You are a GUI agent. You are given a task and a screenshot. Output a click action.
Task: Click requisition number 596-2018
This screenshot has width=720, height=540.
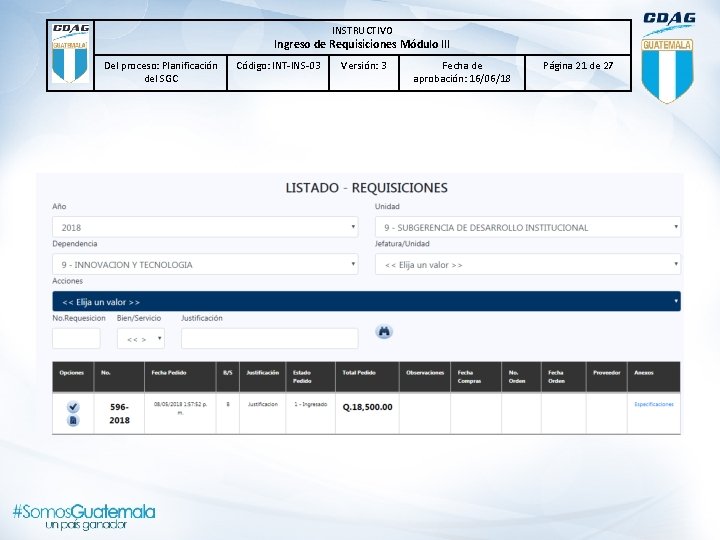tap(119, 413)
